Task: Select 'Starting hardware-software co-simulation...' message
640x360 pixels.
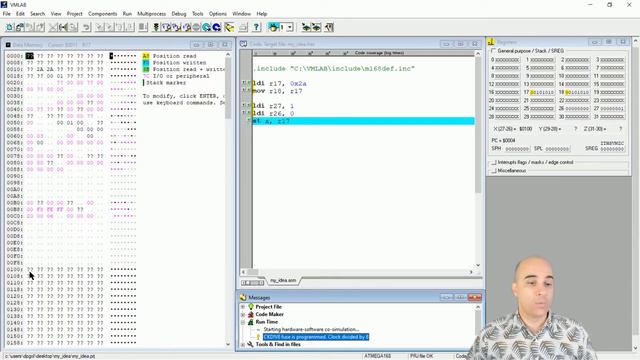Action: coord(311,329)
